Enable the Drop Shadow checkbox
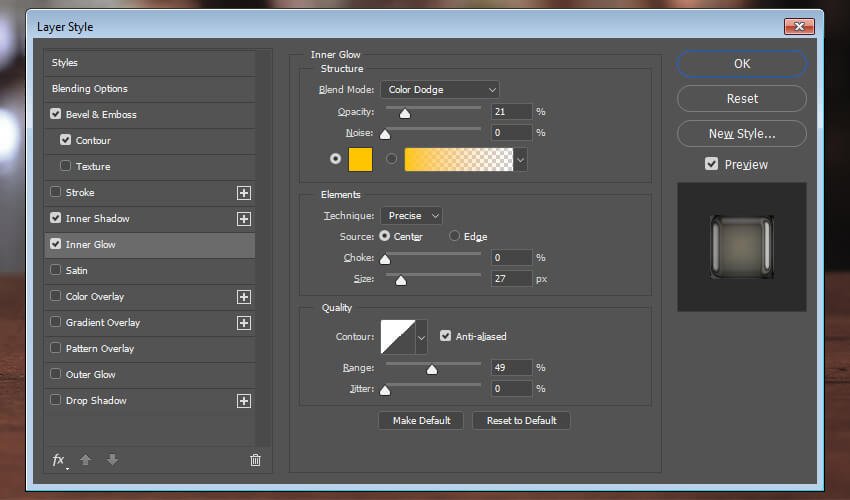This screenshot has height=500, width=850. click(x=55, y=400)
